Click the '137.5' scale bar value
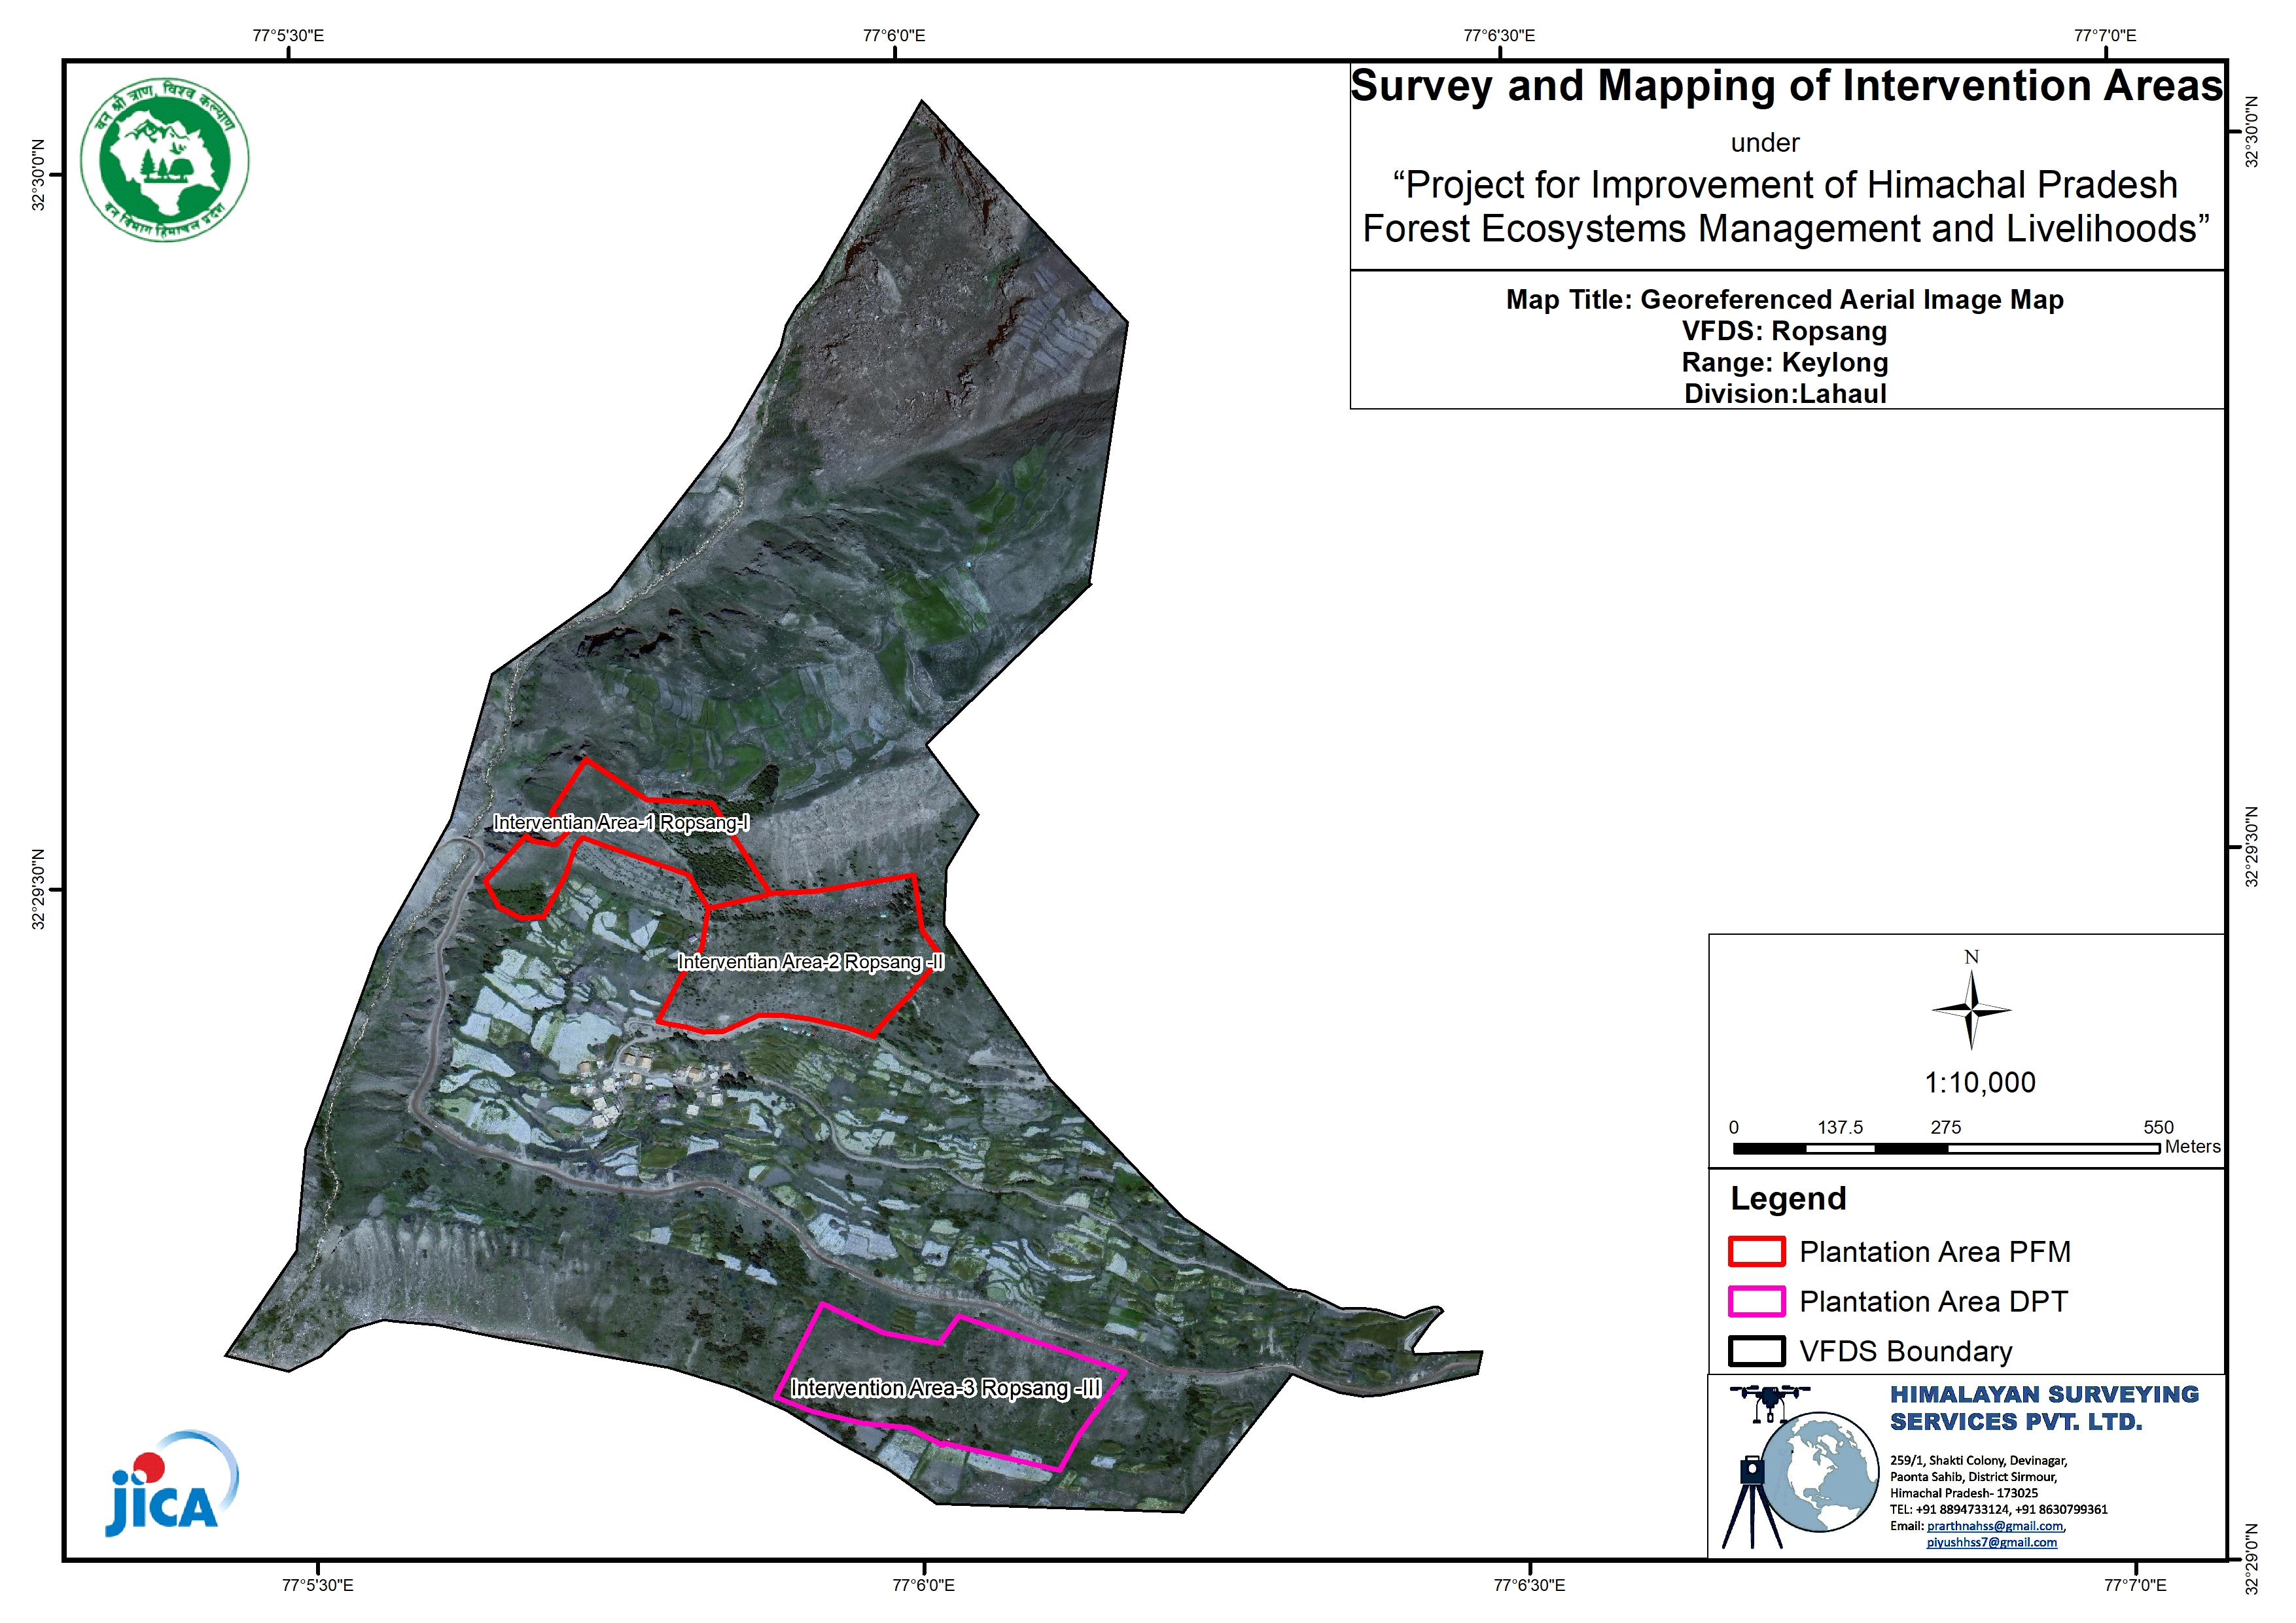Screen dimensions: 2296x1623 (x=1840, y=1128)
